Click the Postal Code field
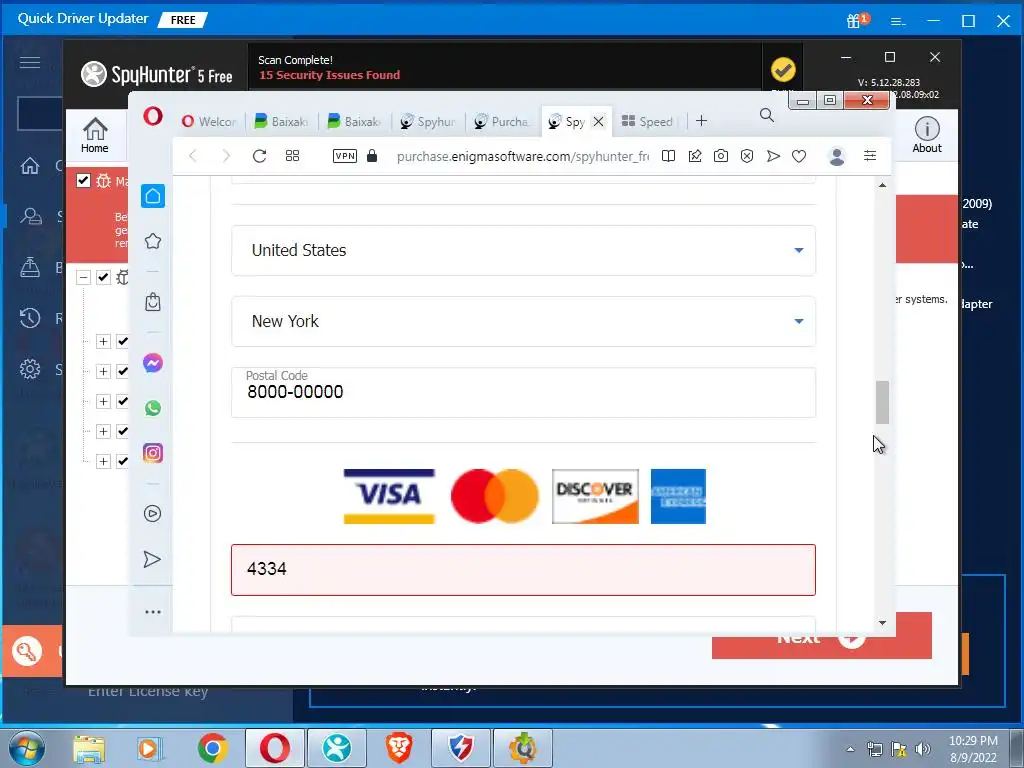This screenshot has width=1024, height=768. tap(523, 392)
